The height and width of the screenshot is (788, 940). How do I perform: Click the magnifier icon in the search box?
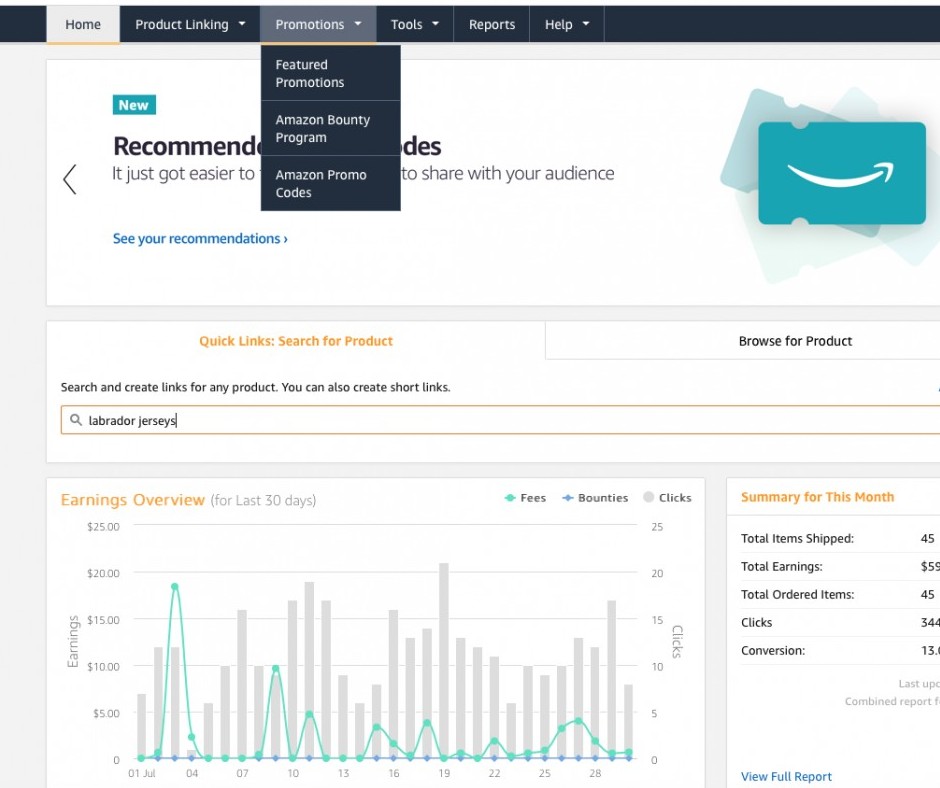[x=76, y=420]
